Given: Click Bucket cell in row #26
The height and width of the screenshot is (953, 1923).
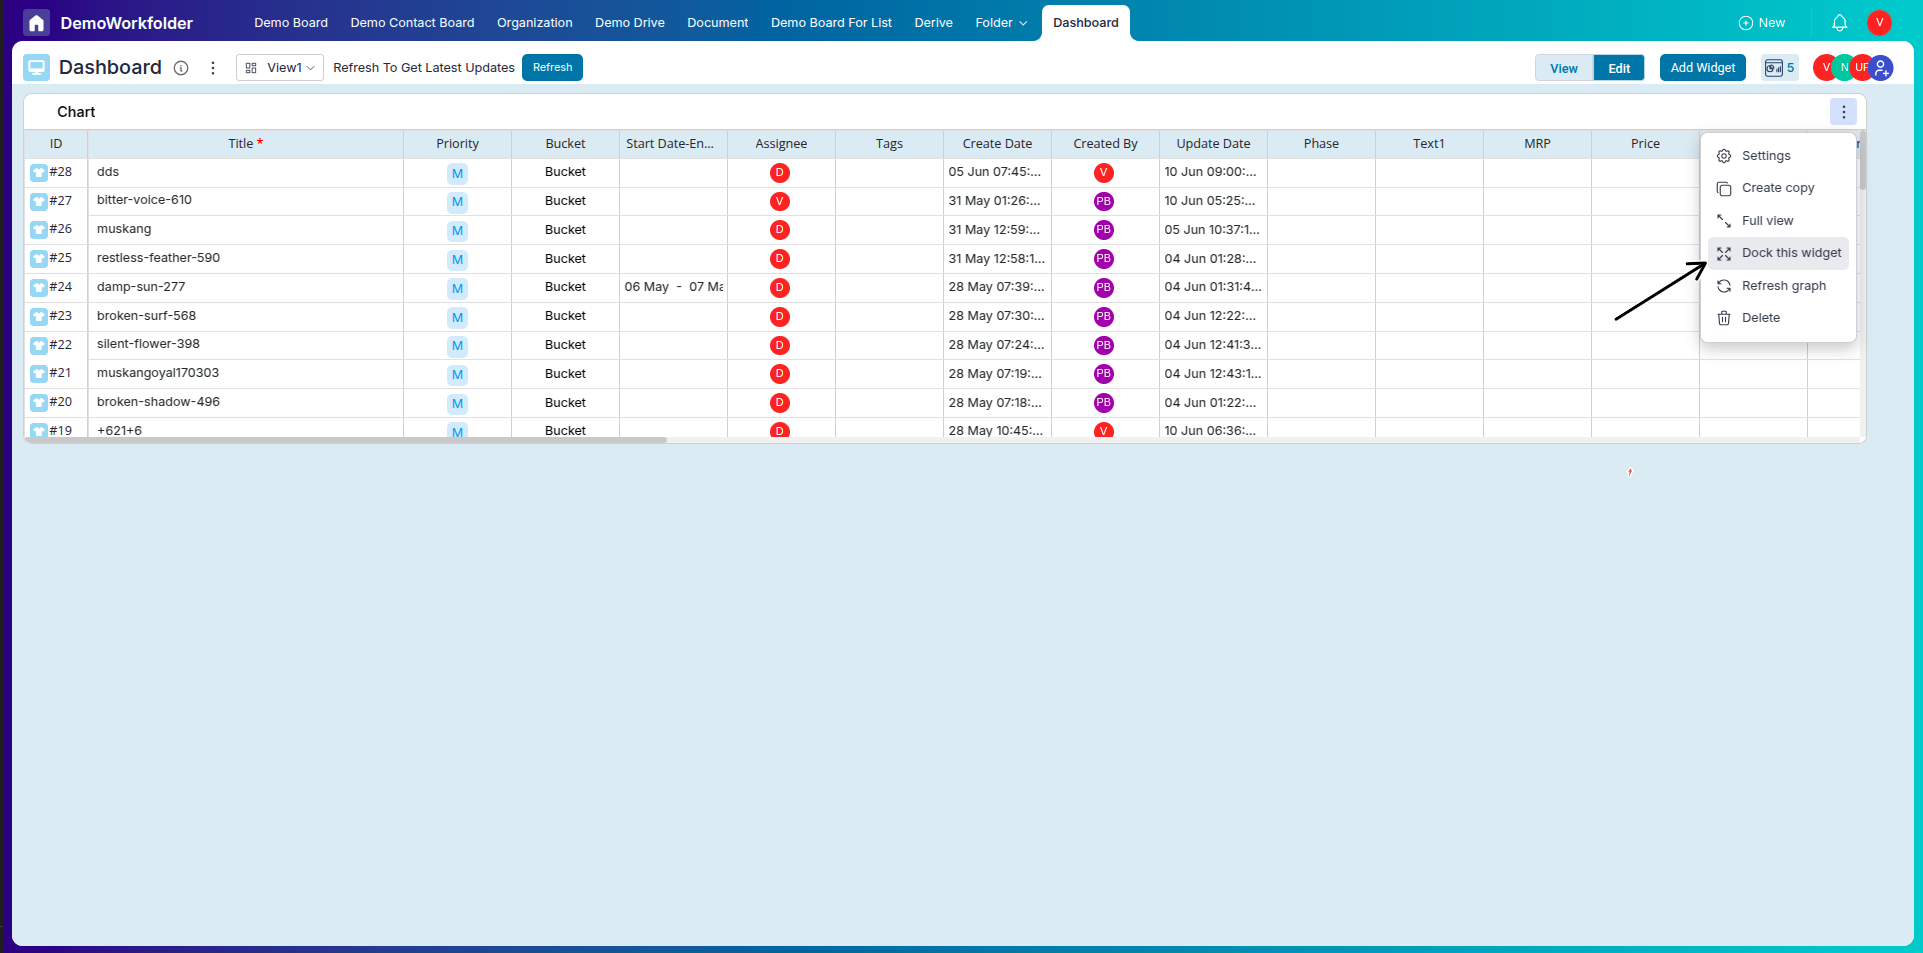Looking at the screenshot, I should (x=565, y=230).
